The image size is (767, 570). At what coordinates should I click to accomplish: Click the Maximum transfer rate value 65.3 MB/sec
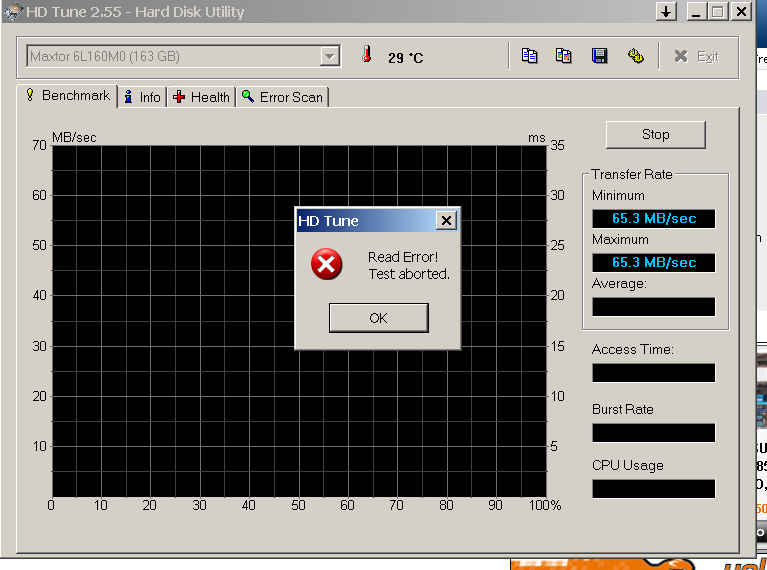(654, 263)
